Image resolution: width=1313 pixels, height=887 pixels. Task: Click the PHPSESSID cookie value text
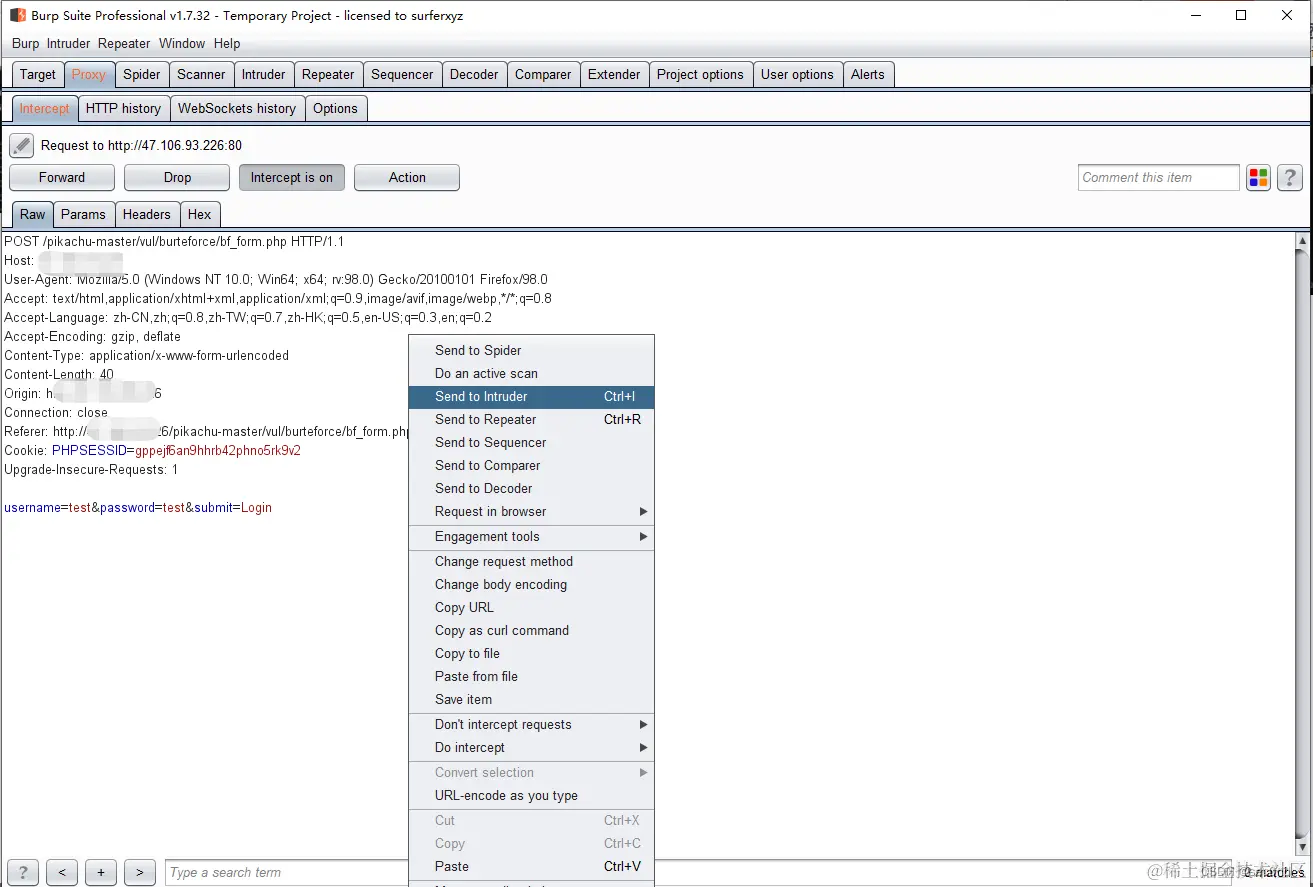coord(218,451)
